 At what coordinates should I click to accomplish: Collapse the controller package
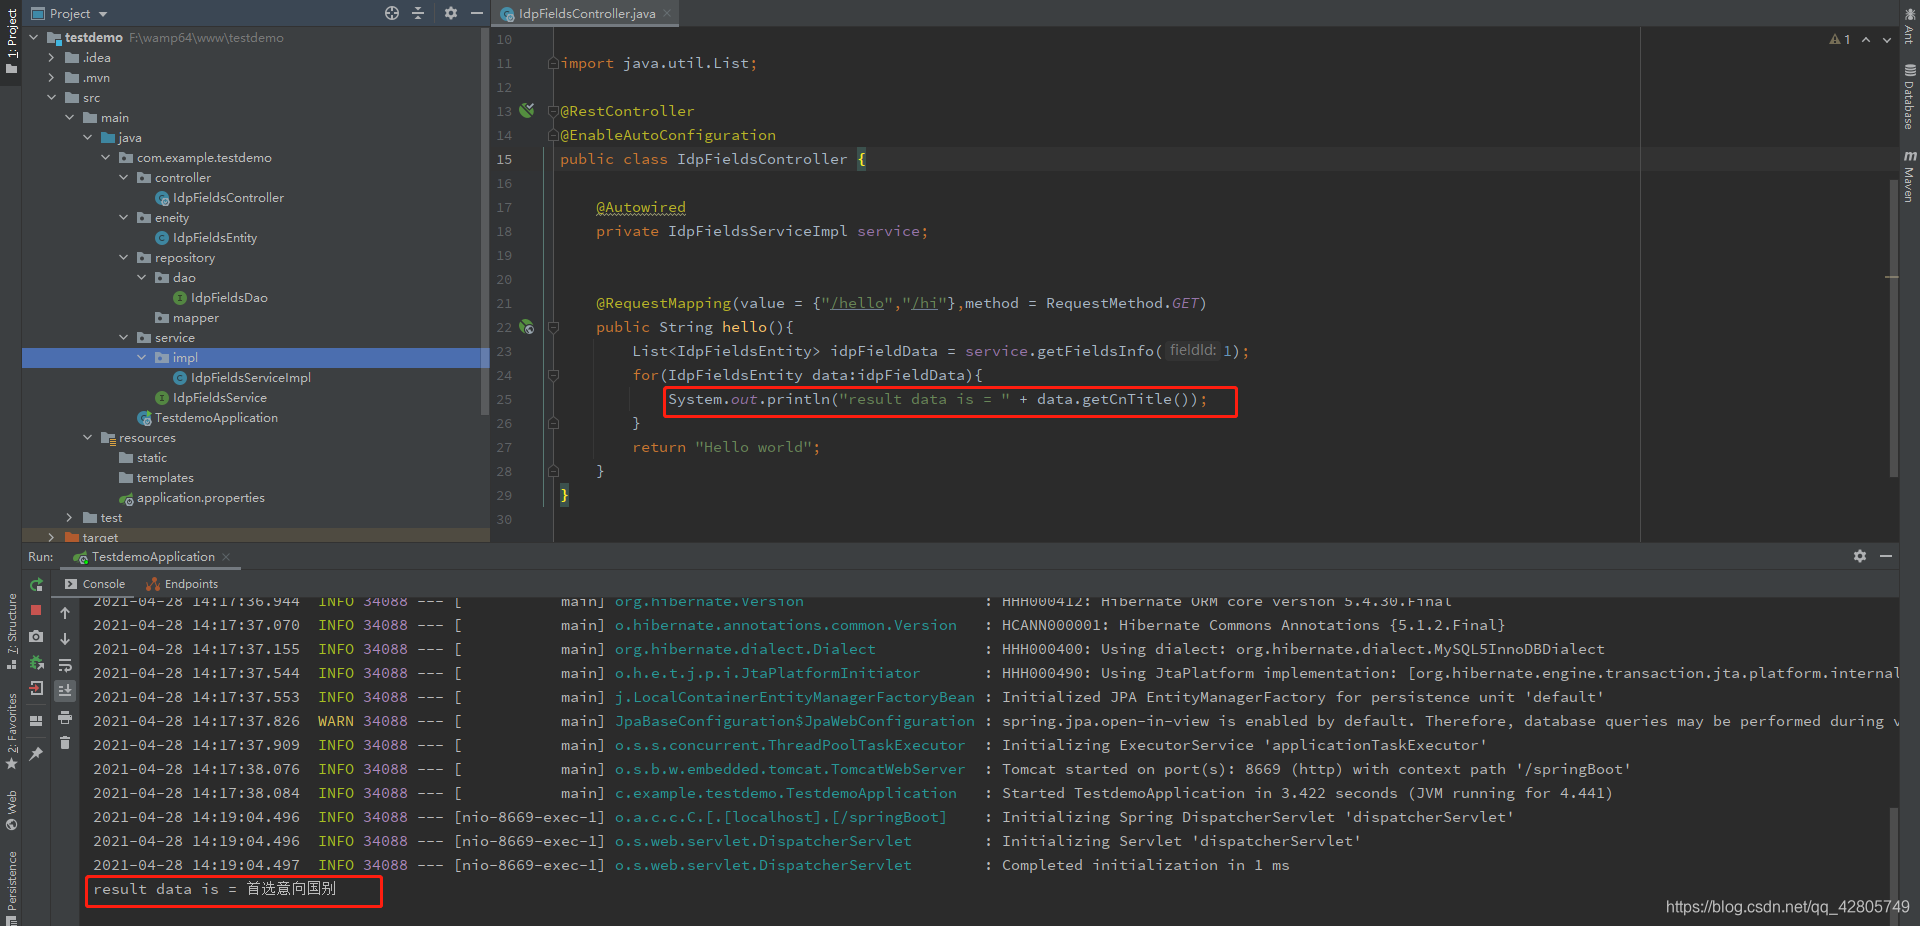tap(124, 178)
